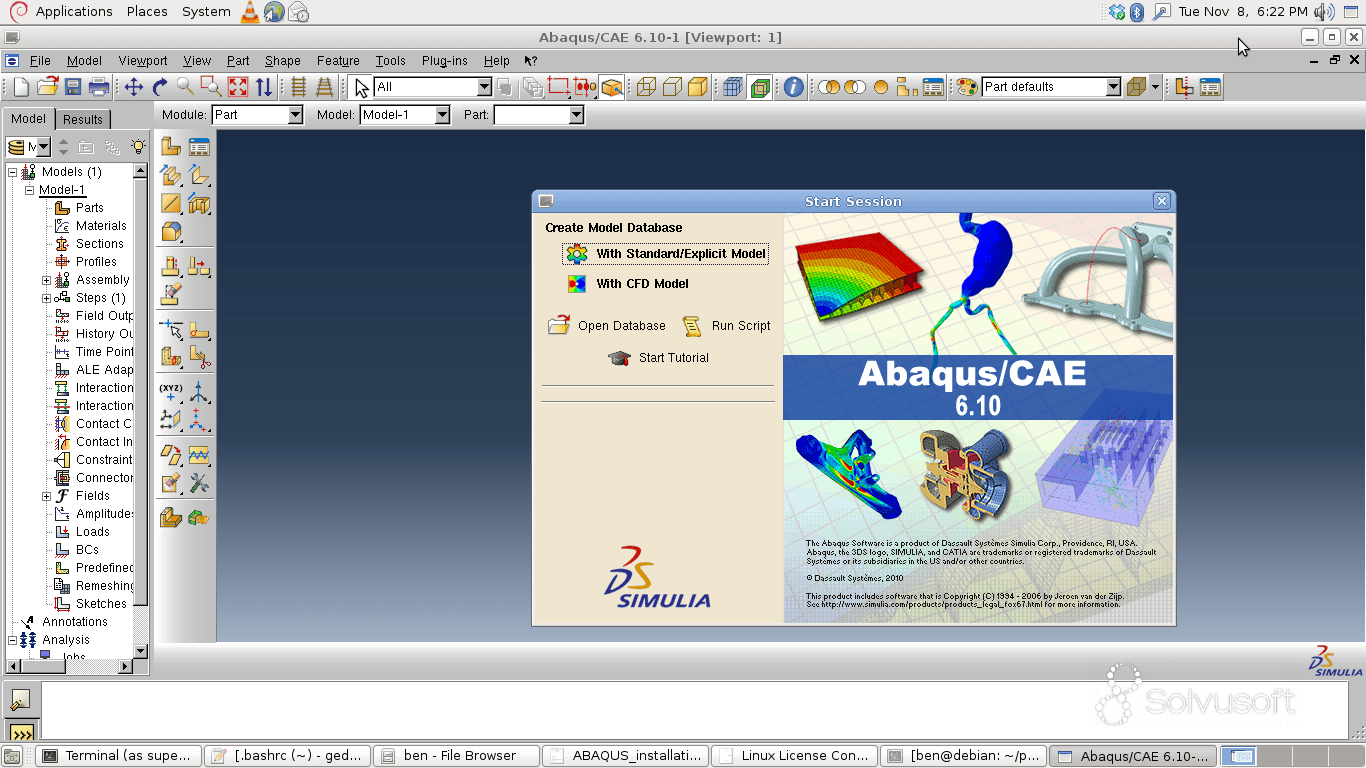Click the Color Code palette icon
The height and width of the screenshot is (768, 1366).
(x=966, y=87)
